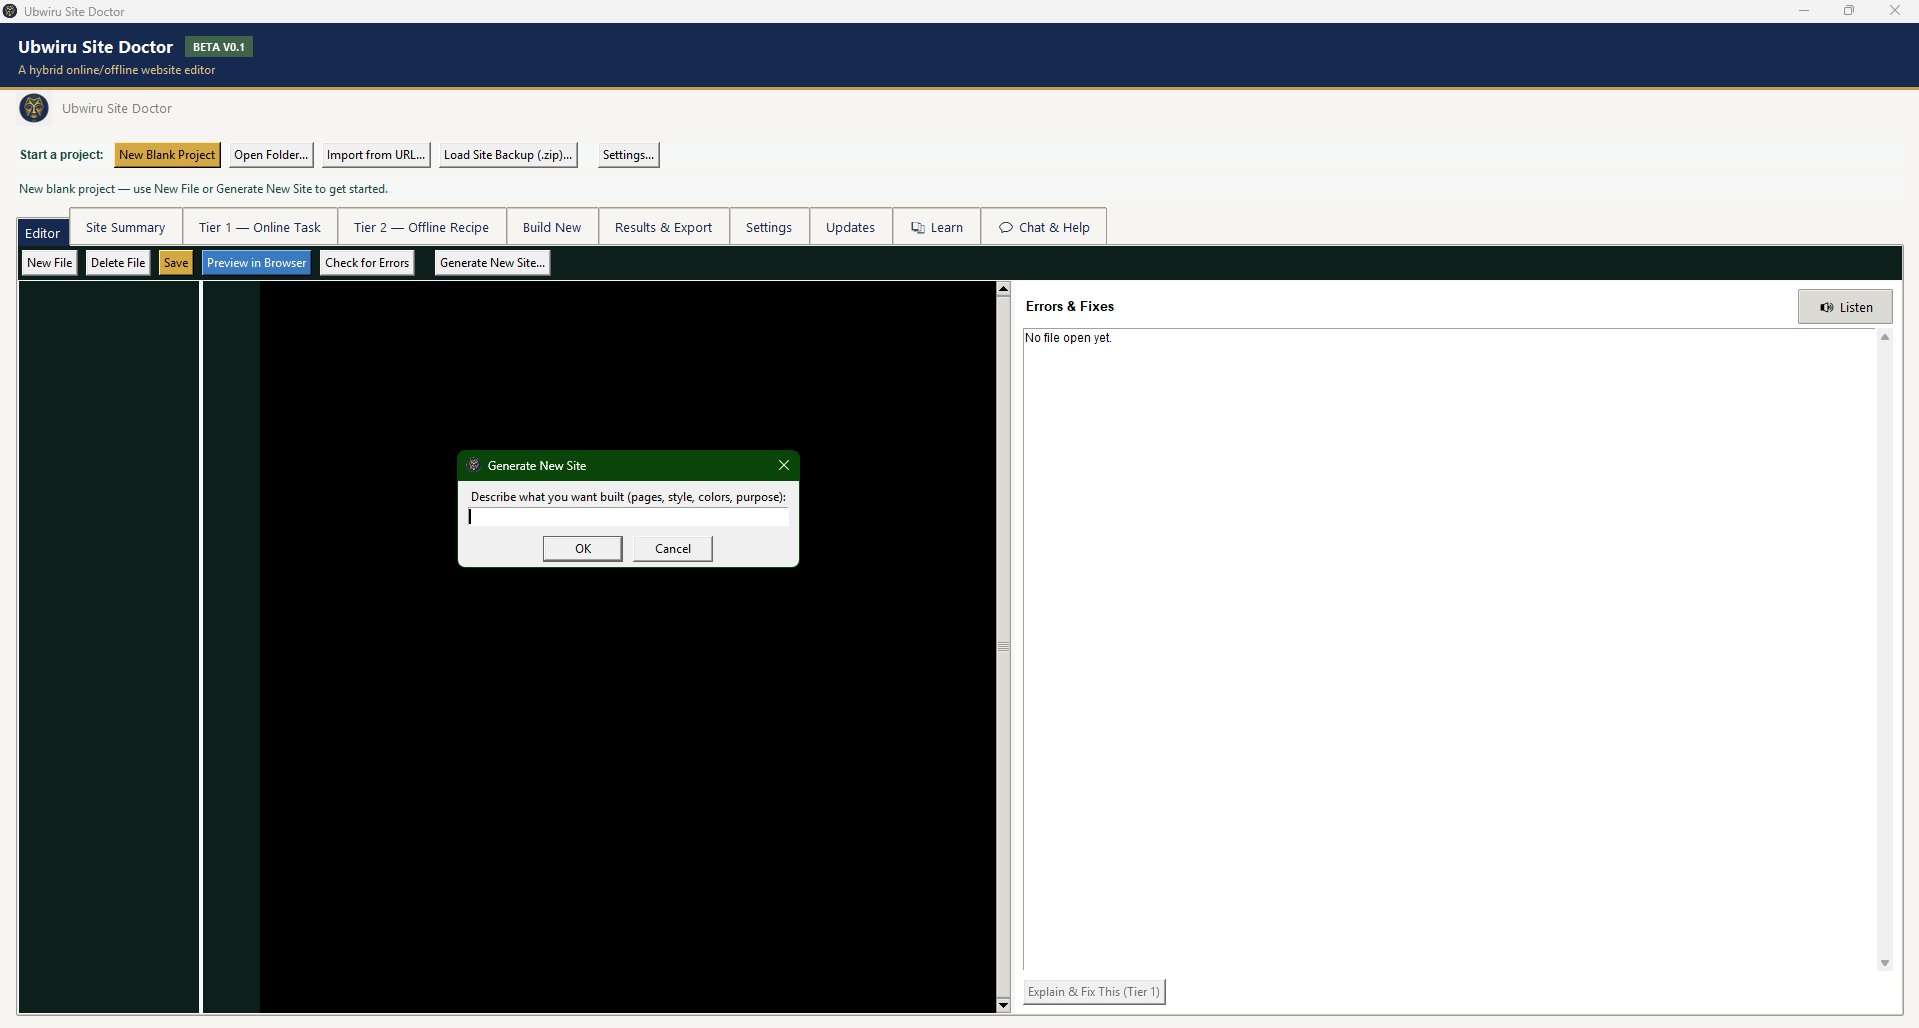1919x1028 pixels.
Task: Open the top Settings... button
Action: click(x=628, y=155)
